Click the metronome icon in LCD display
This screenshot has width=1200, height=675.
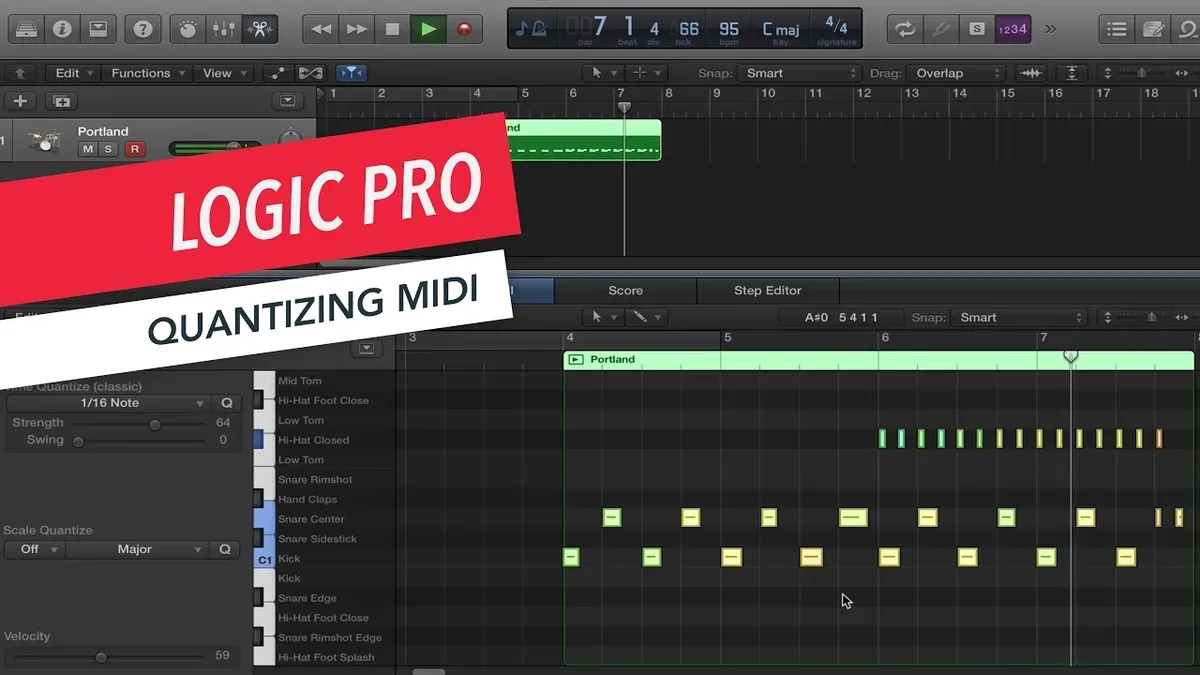(x=539, y=28)
